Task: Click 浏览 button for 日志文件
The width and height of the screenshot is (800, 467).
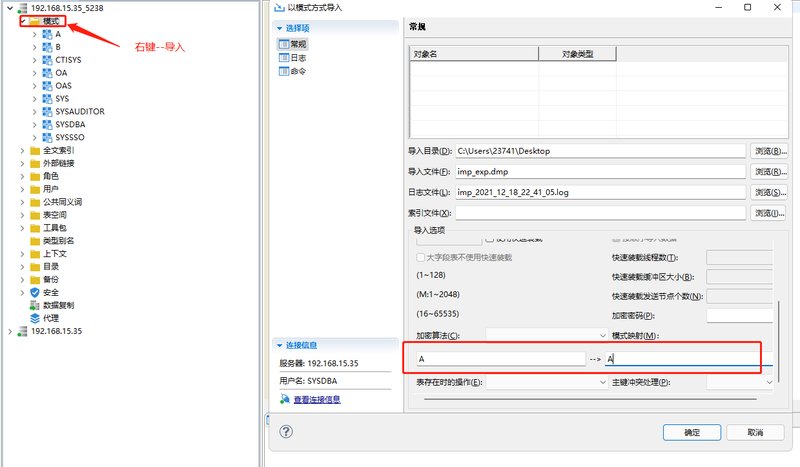Action: tap(768, 192)
